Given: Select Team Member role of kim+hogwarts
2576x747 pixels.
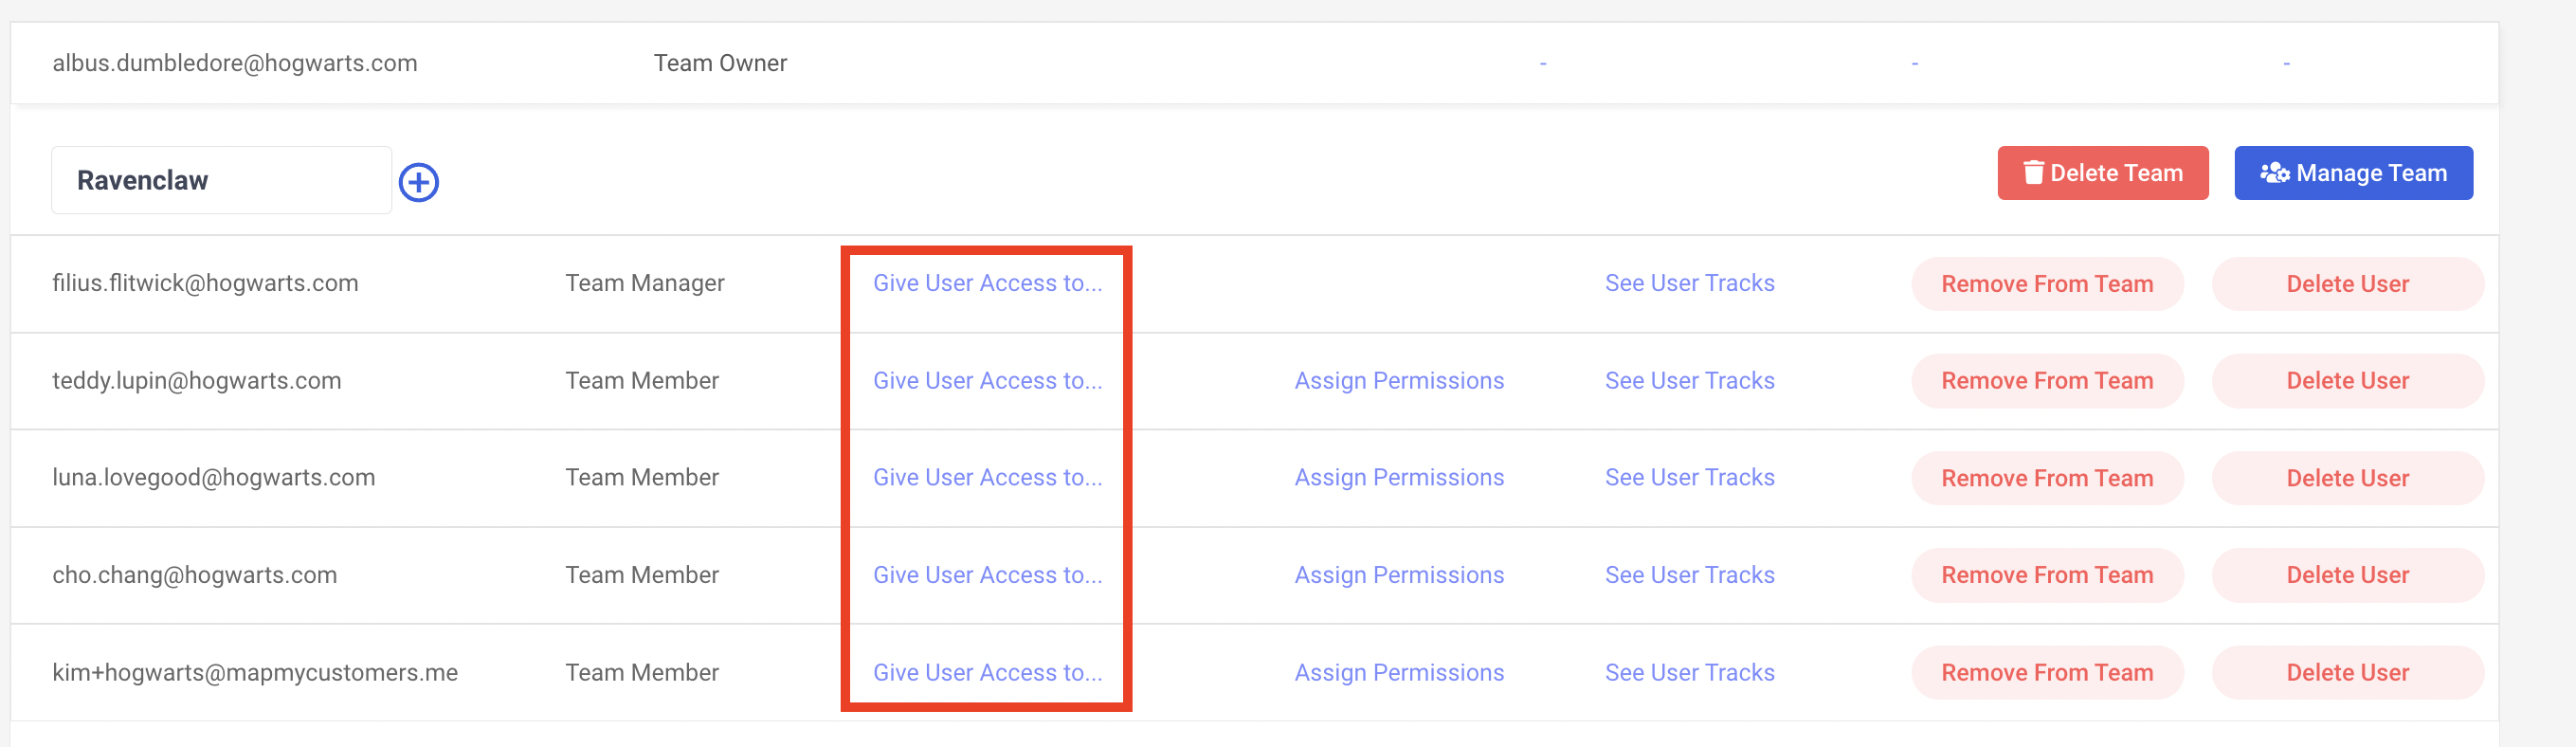Looking at the screenshot, I should [x=642, y=673].
